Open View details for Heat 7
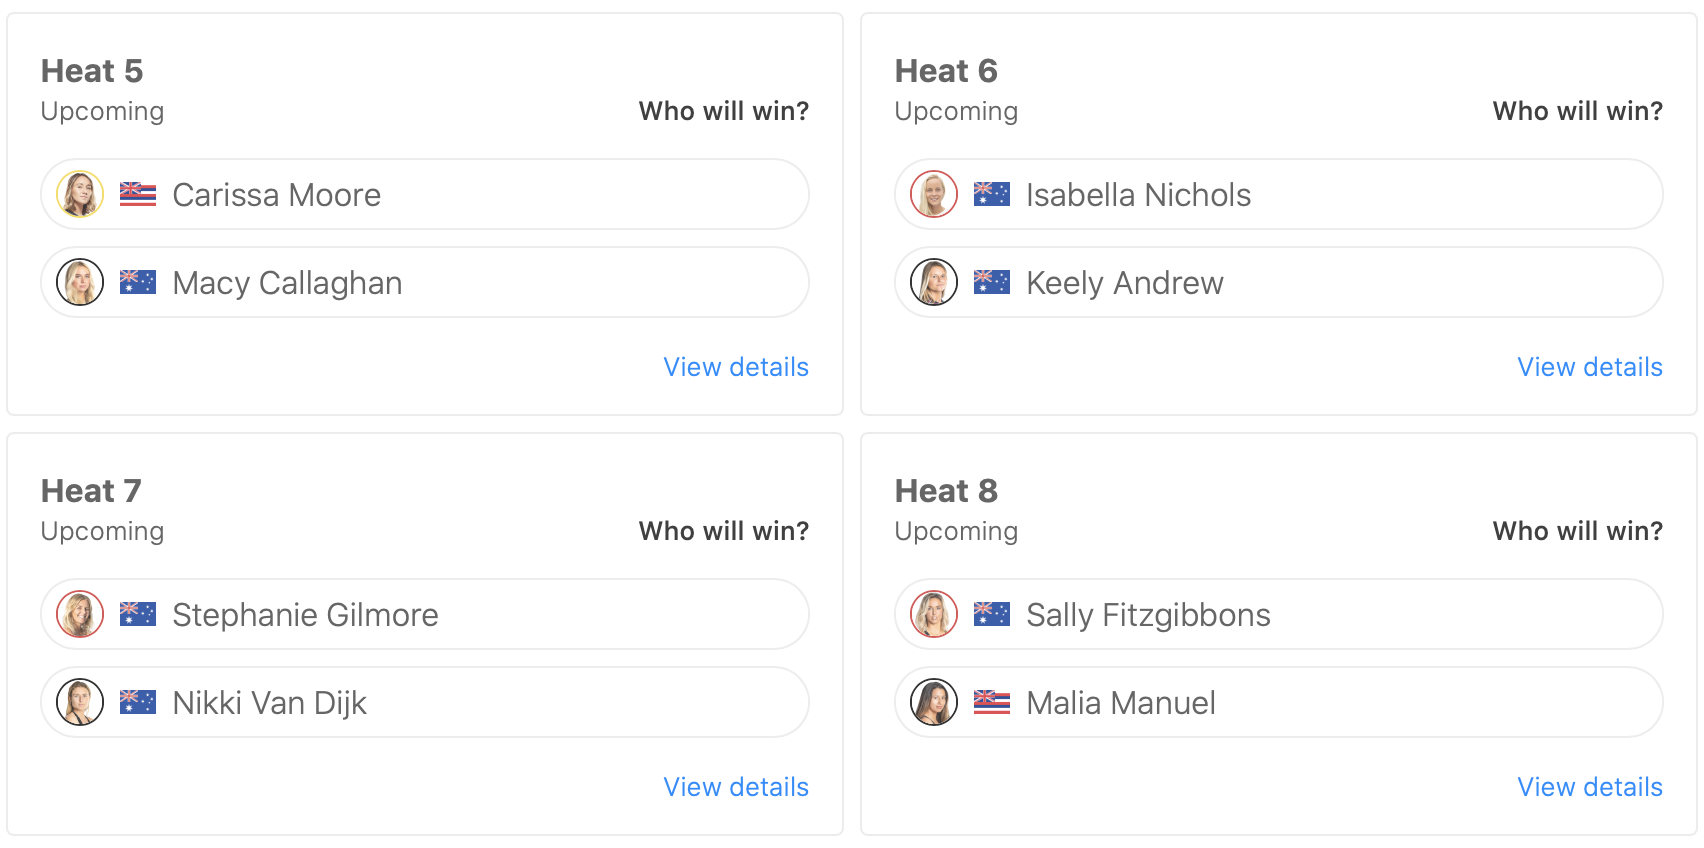1704x848 pixels. (736, 787)
